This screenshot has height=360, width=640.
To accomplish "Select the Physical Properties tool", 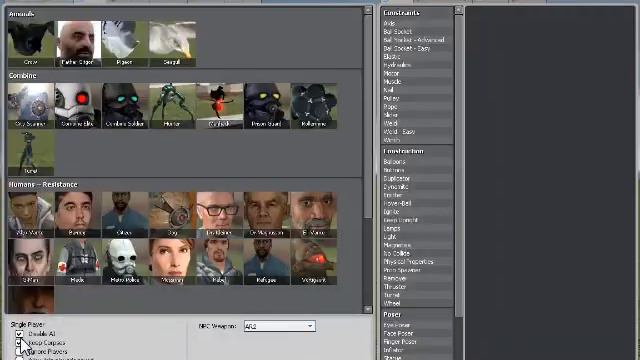I will tap(417, 262).
